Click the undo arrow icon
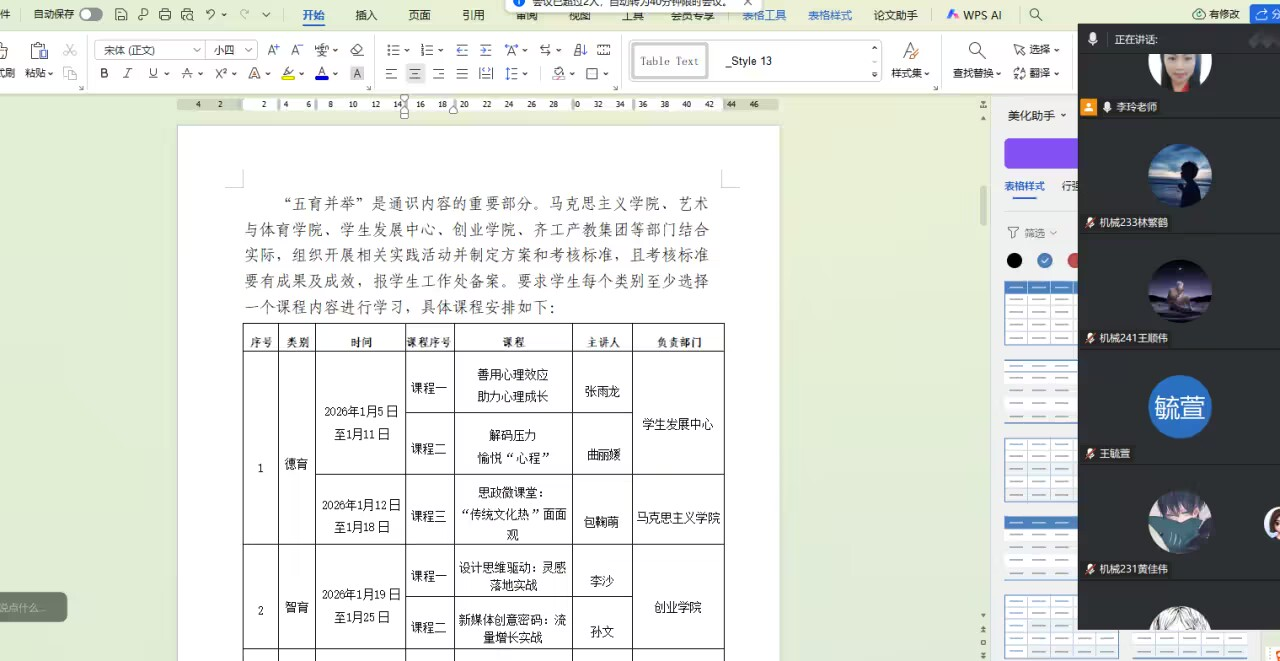This screenshot has width=1280, height=661. 211,14
